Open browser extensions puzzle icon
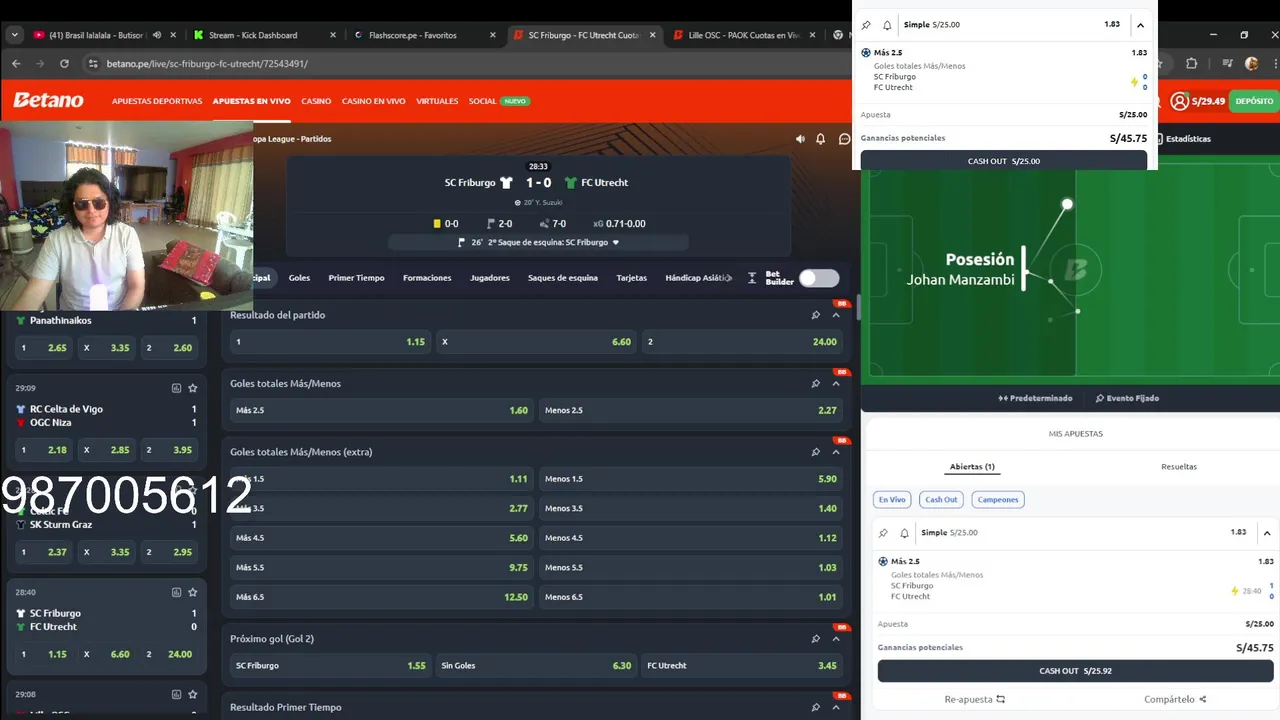Viewport: 1280px width, 720px height. pyautogui.click(x=1191, y=63)
